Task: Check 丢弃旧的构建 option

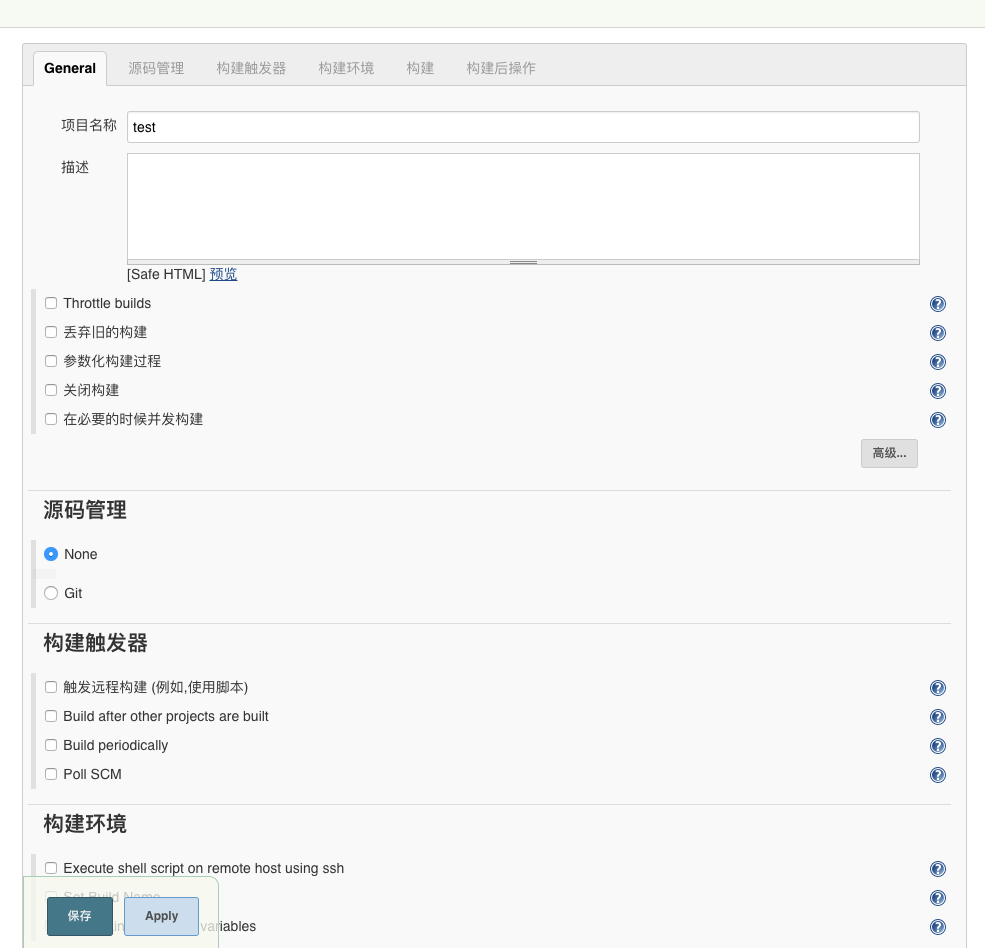Action: click(x=51, y=332)
